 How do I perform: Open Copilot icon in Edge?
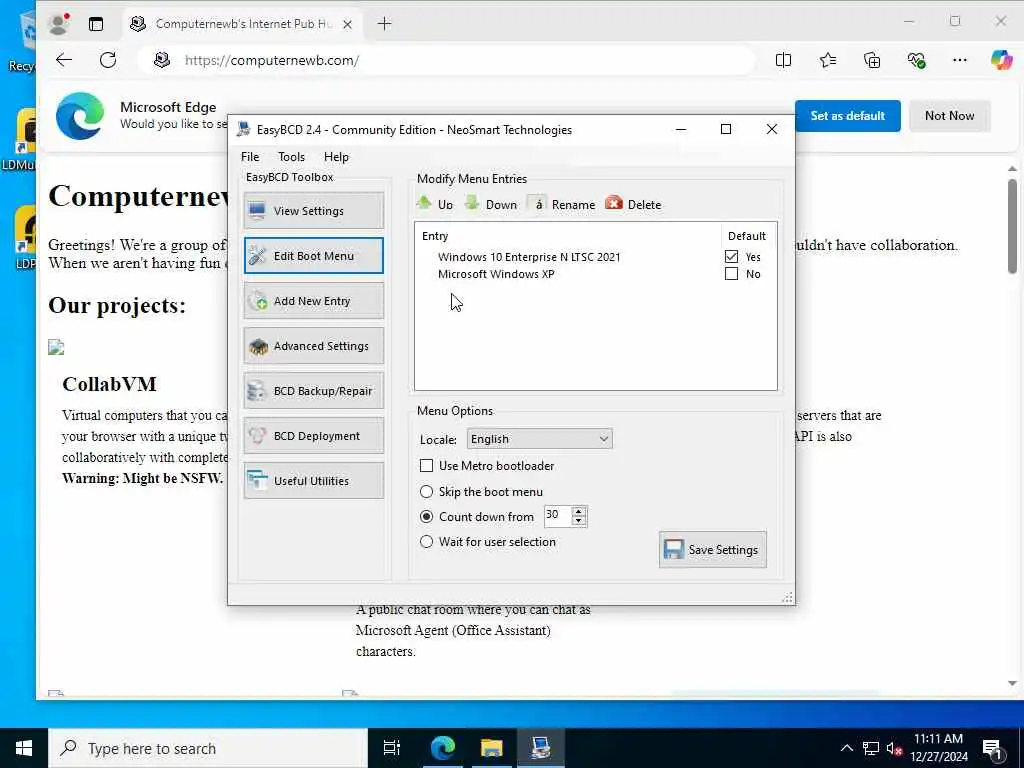1001,60
